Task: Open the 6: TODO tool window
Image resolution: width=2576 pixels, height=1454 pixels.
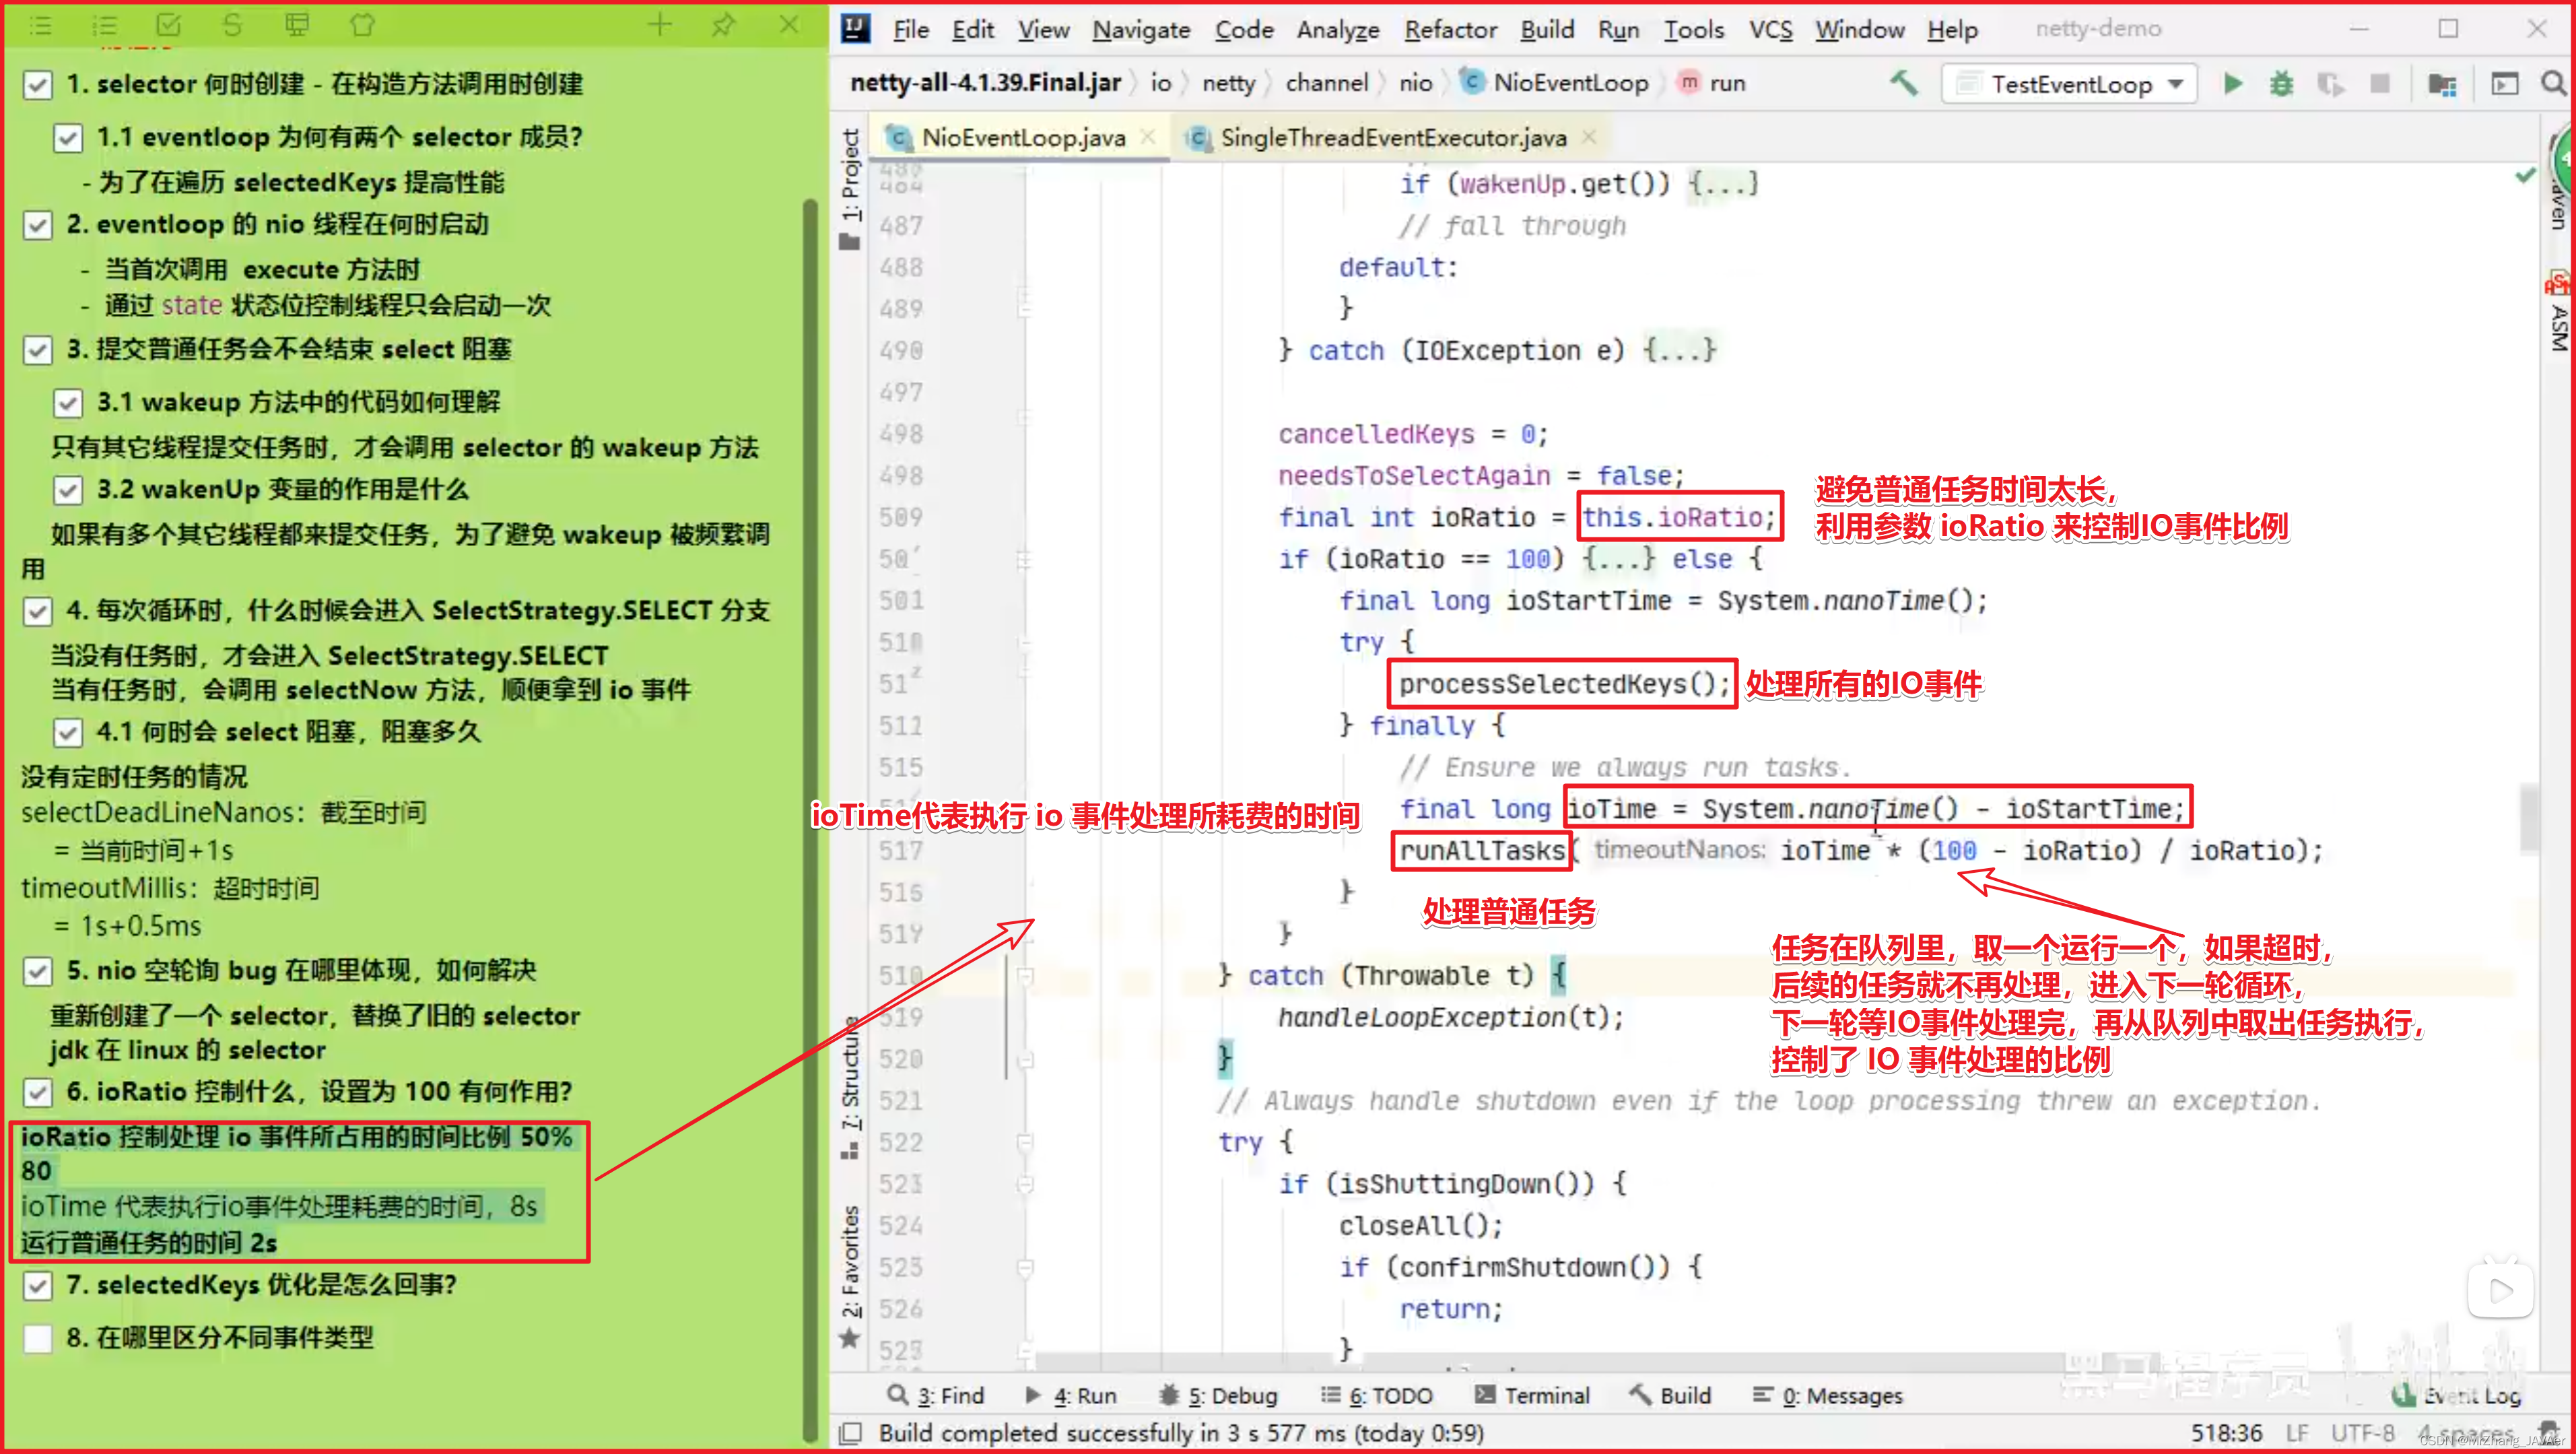Action: tap(1377, 1395)
